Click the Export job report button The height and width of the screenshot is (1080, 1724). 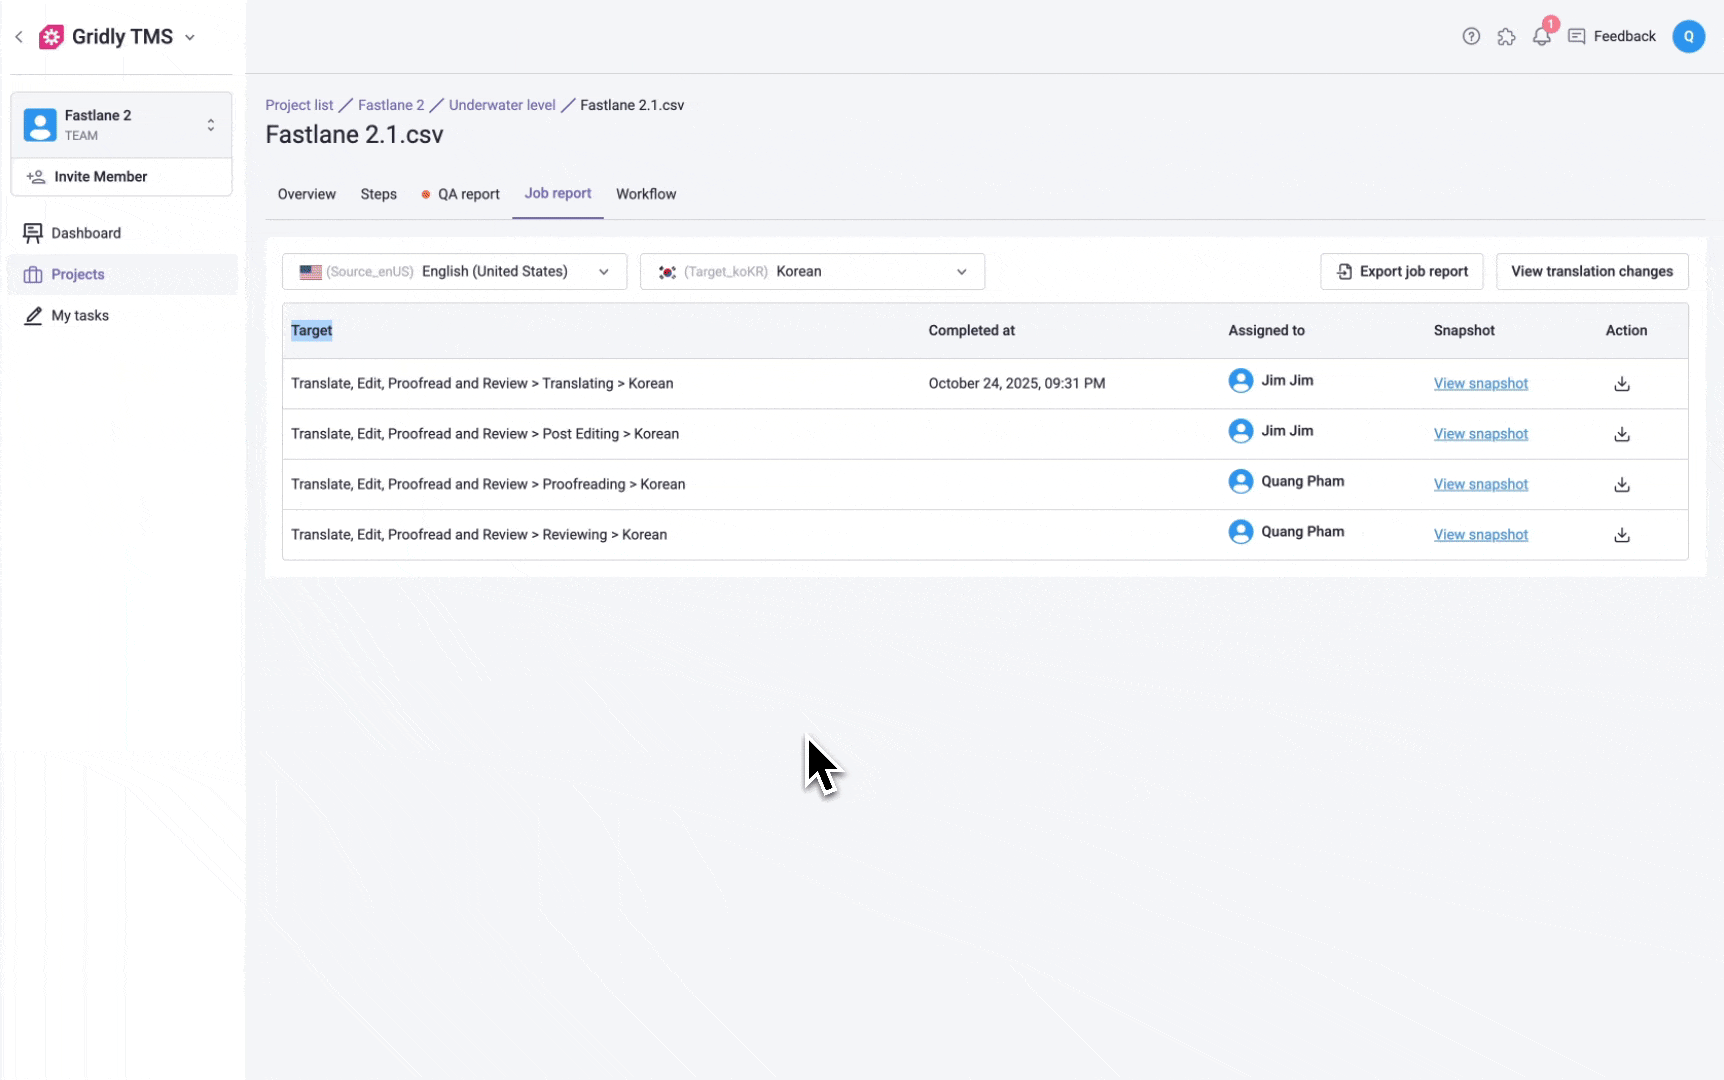(1401, 272)
